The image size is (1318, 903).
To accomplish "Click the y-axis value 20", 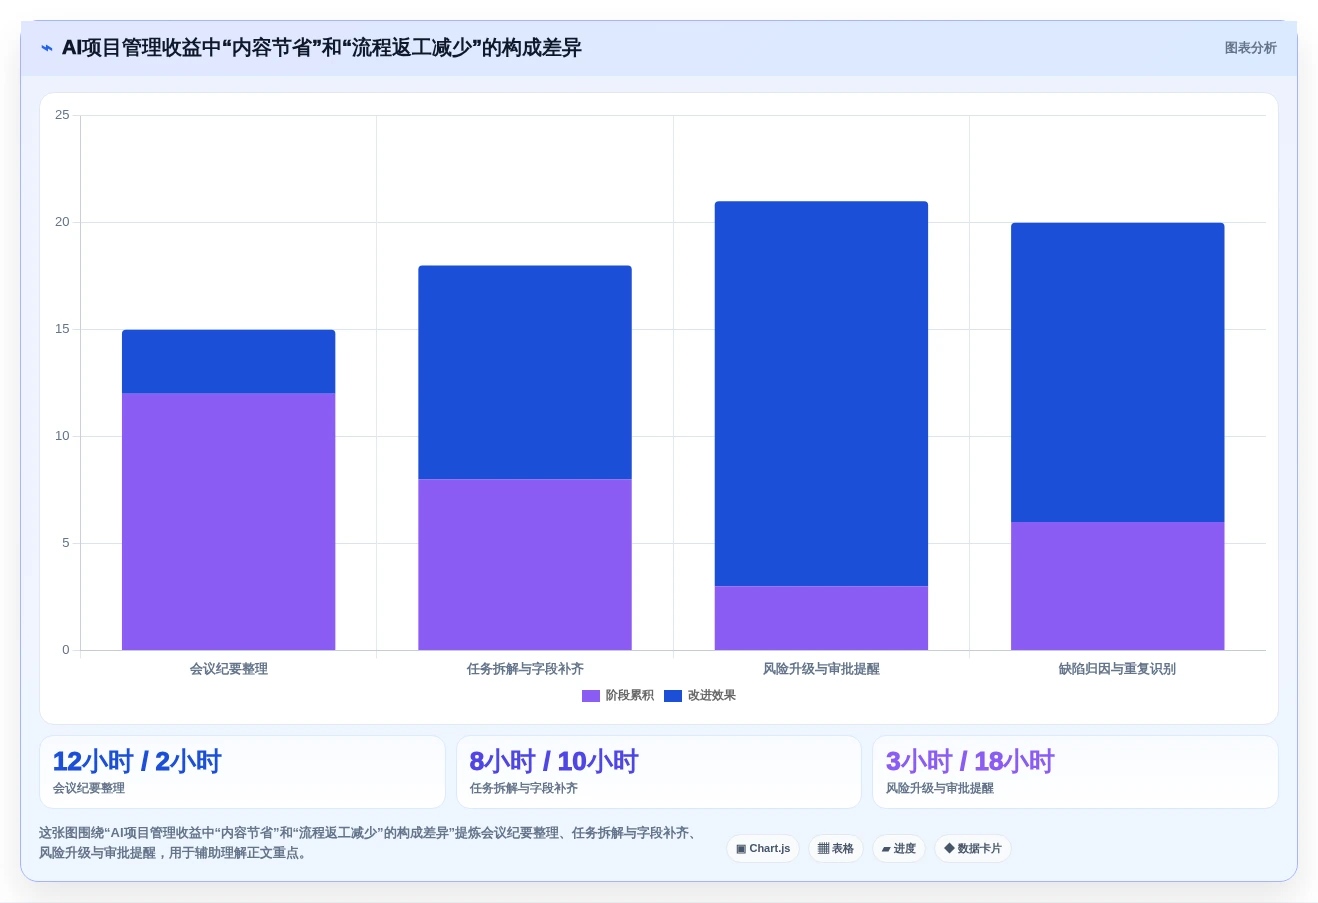I will point(62,222).
